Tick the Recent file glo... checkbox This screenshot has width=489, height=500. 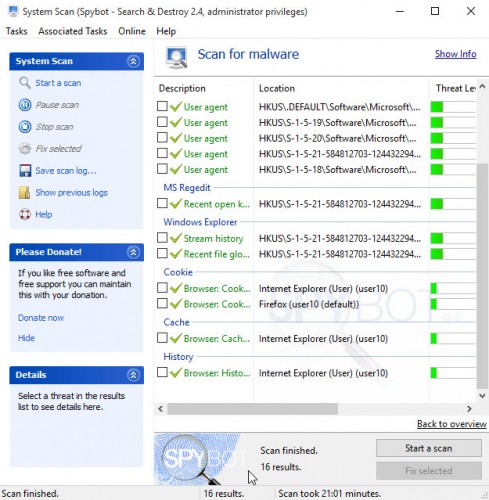coord(162,253)
